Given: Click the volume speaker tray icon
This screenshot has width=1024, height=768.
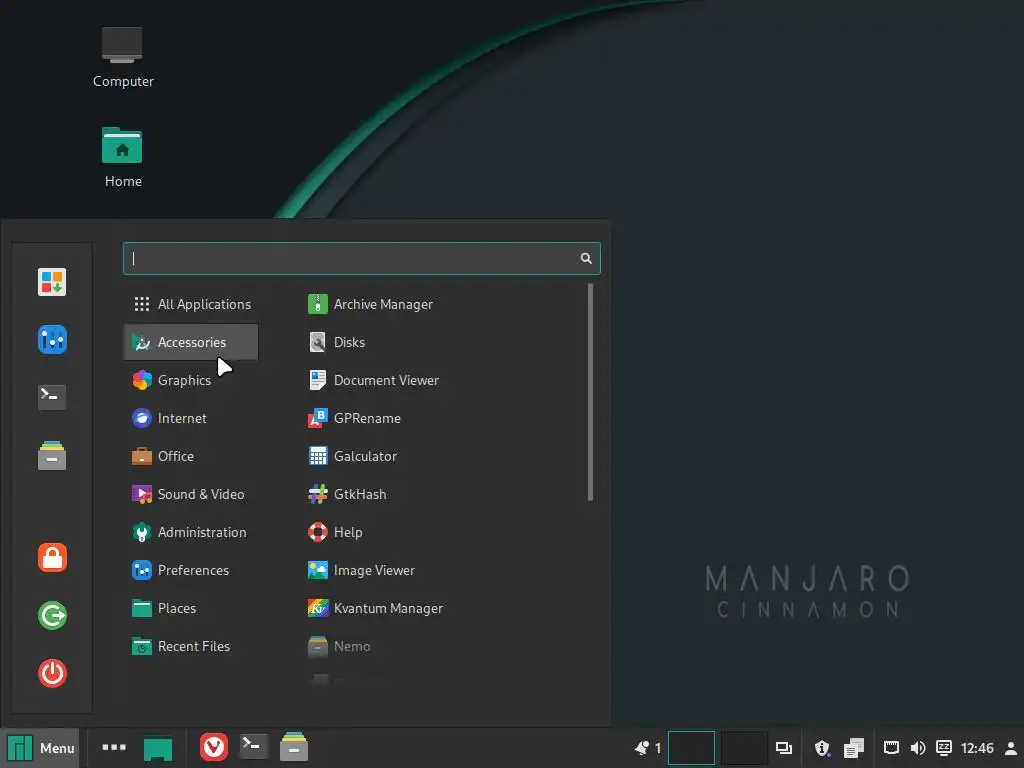Looking at the screenshot, I should (x=918, y=748).
